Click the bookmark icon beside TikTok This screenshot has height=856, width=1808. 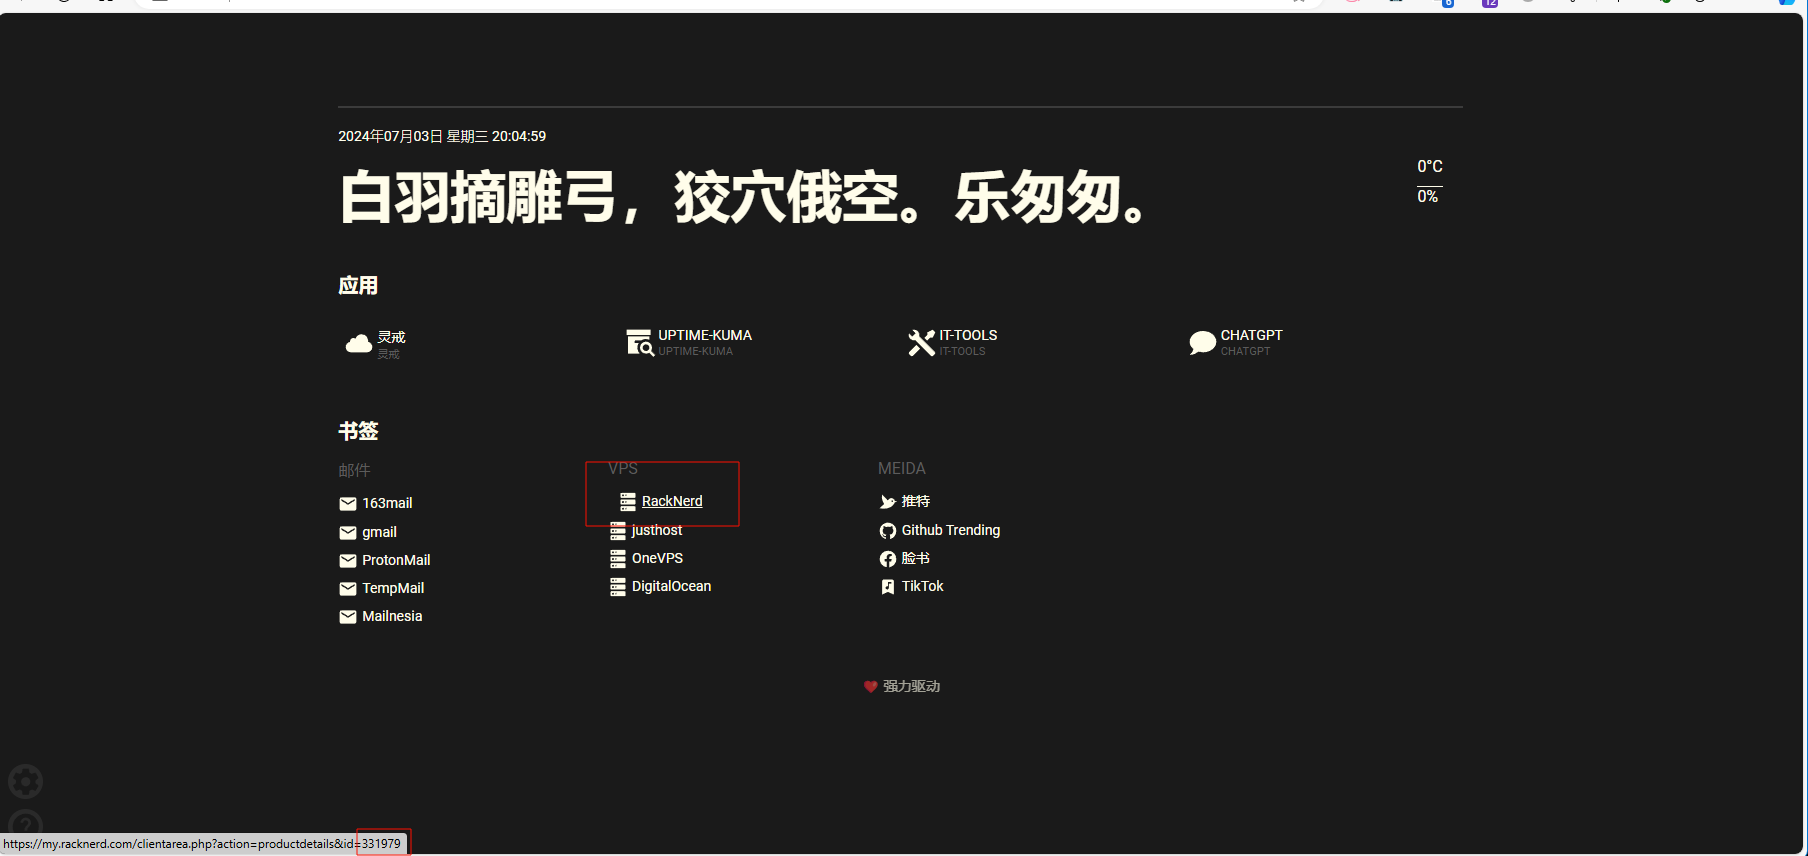coord(888,587)
